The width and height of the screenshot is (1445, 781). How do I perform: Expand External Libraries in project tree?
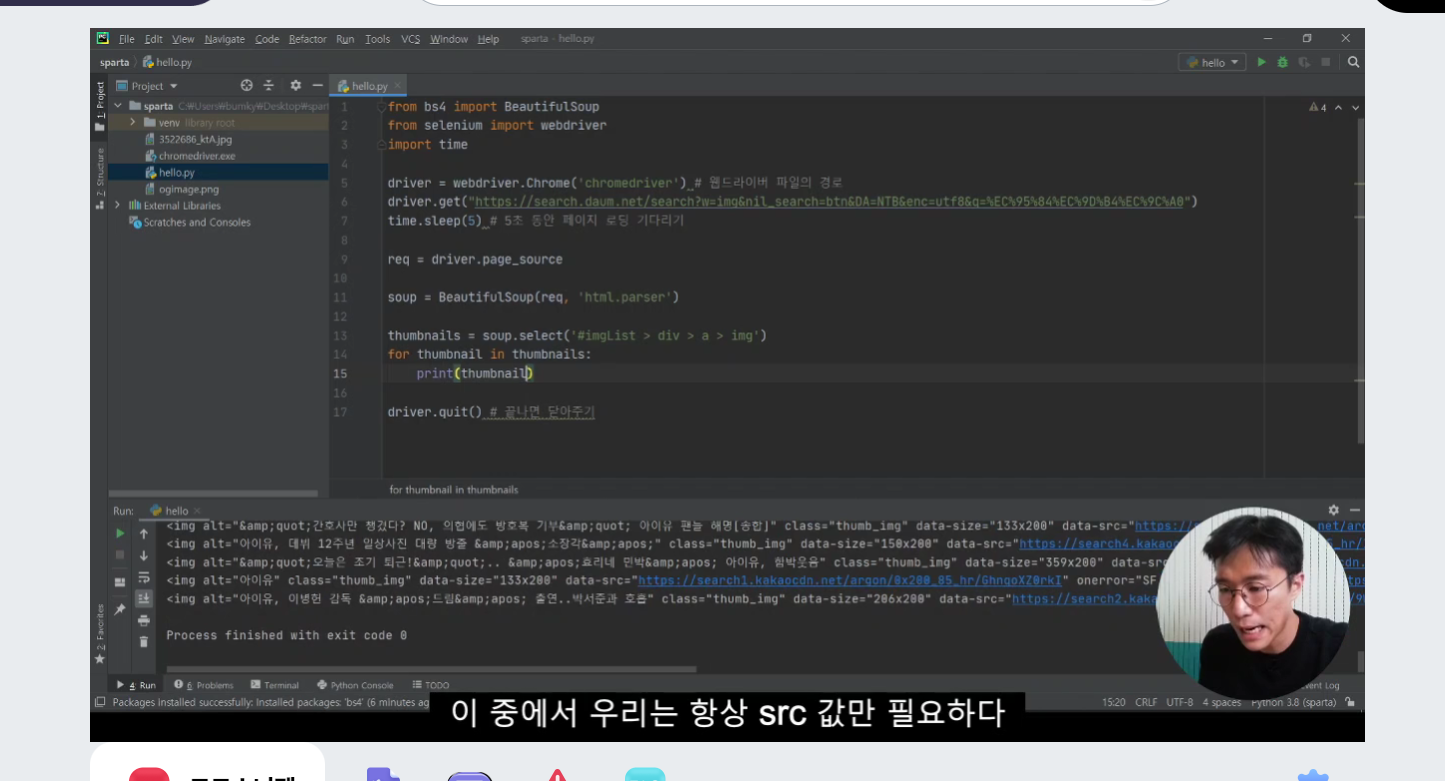coord(119,205)
